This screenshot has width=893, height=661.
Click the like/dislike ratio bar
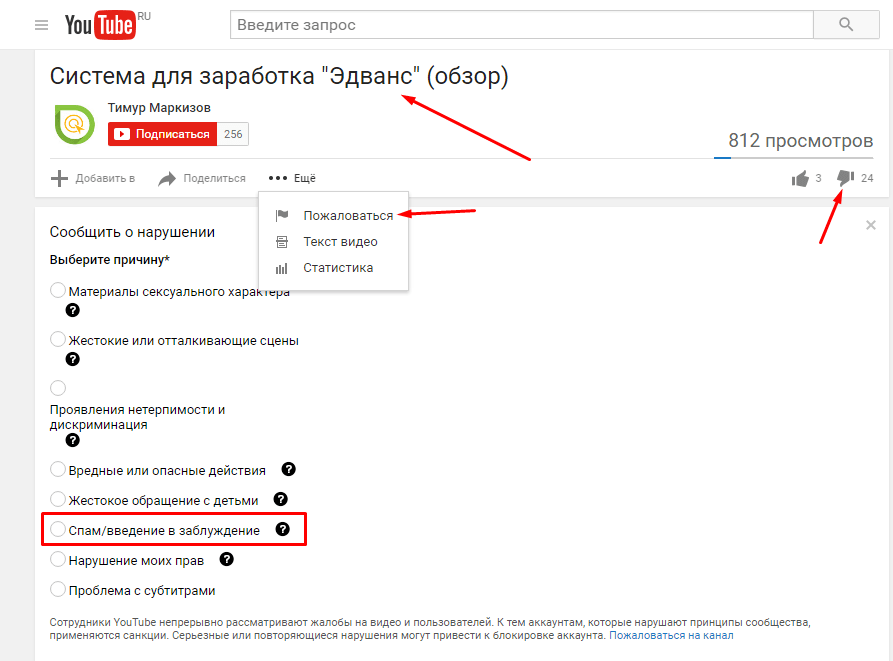(793, 158)
